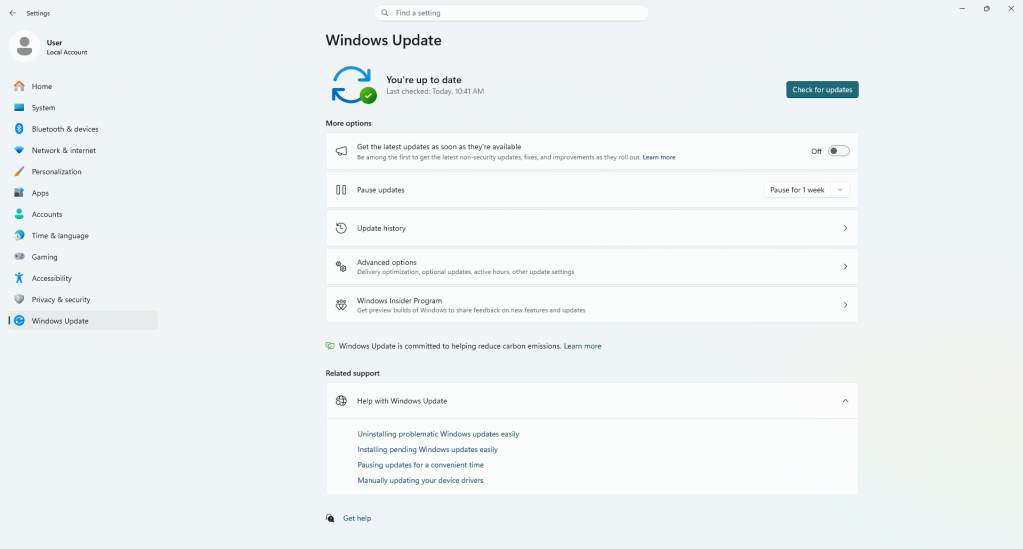This screenshot has height=549, width=1023.
Task: Click the Time & language globe icon
Action: point(19,236)
